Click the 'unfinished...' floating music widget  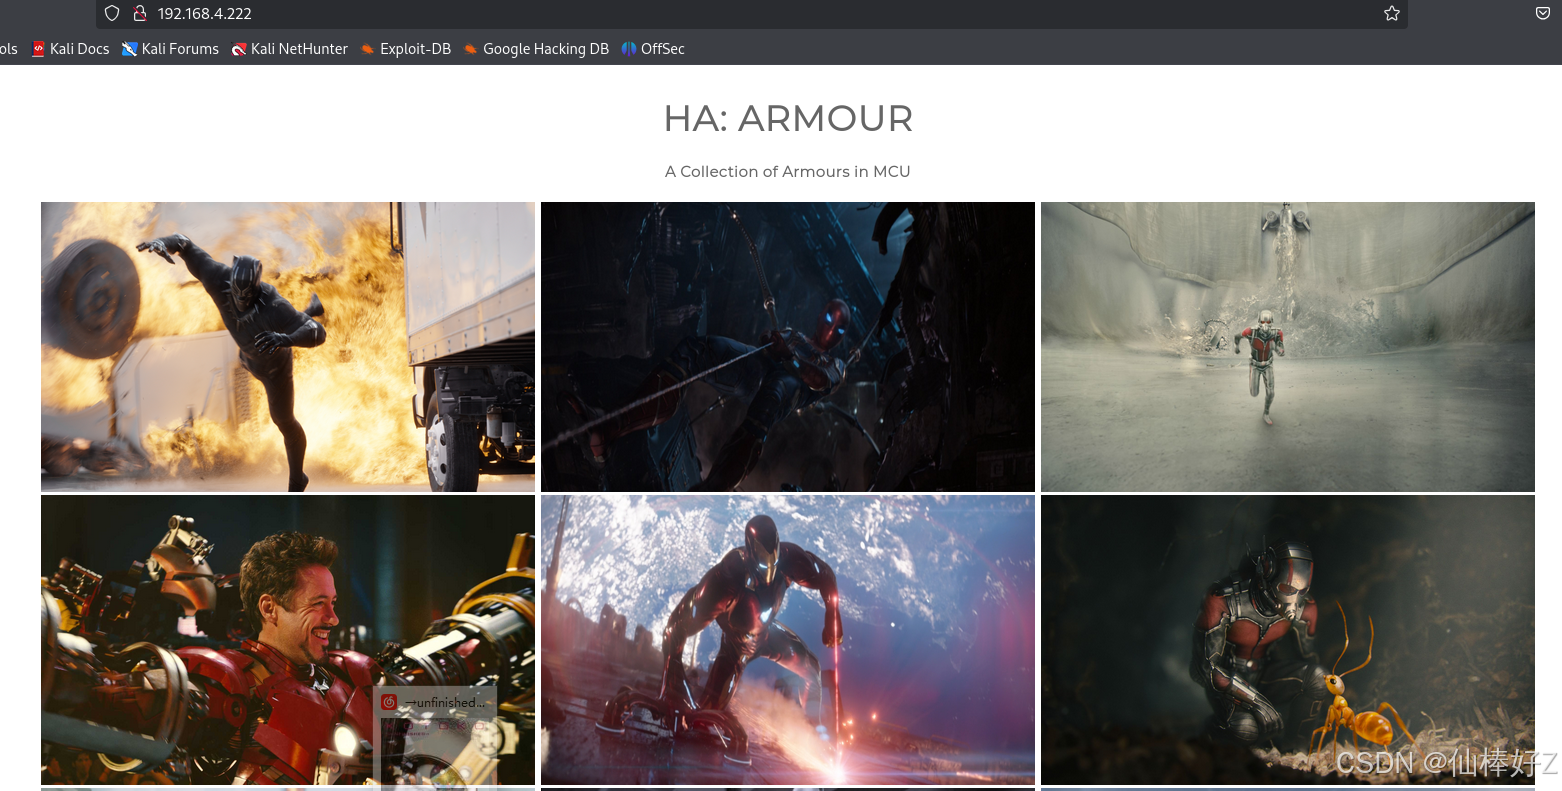click(435, 738)
